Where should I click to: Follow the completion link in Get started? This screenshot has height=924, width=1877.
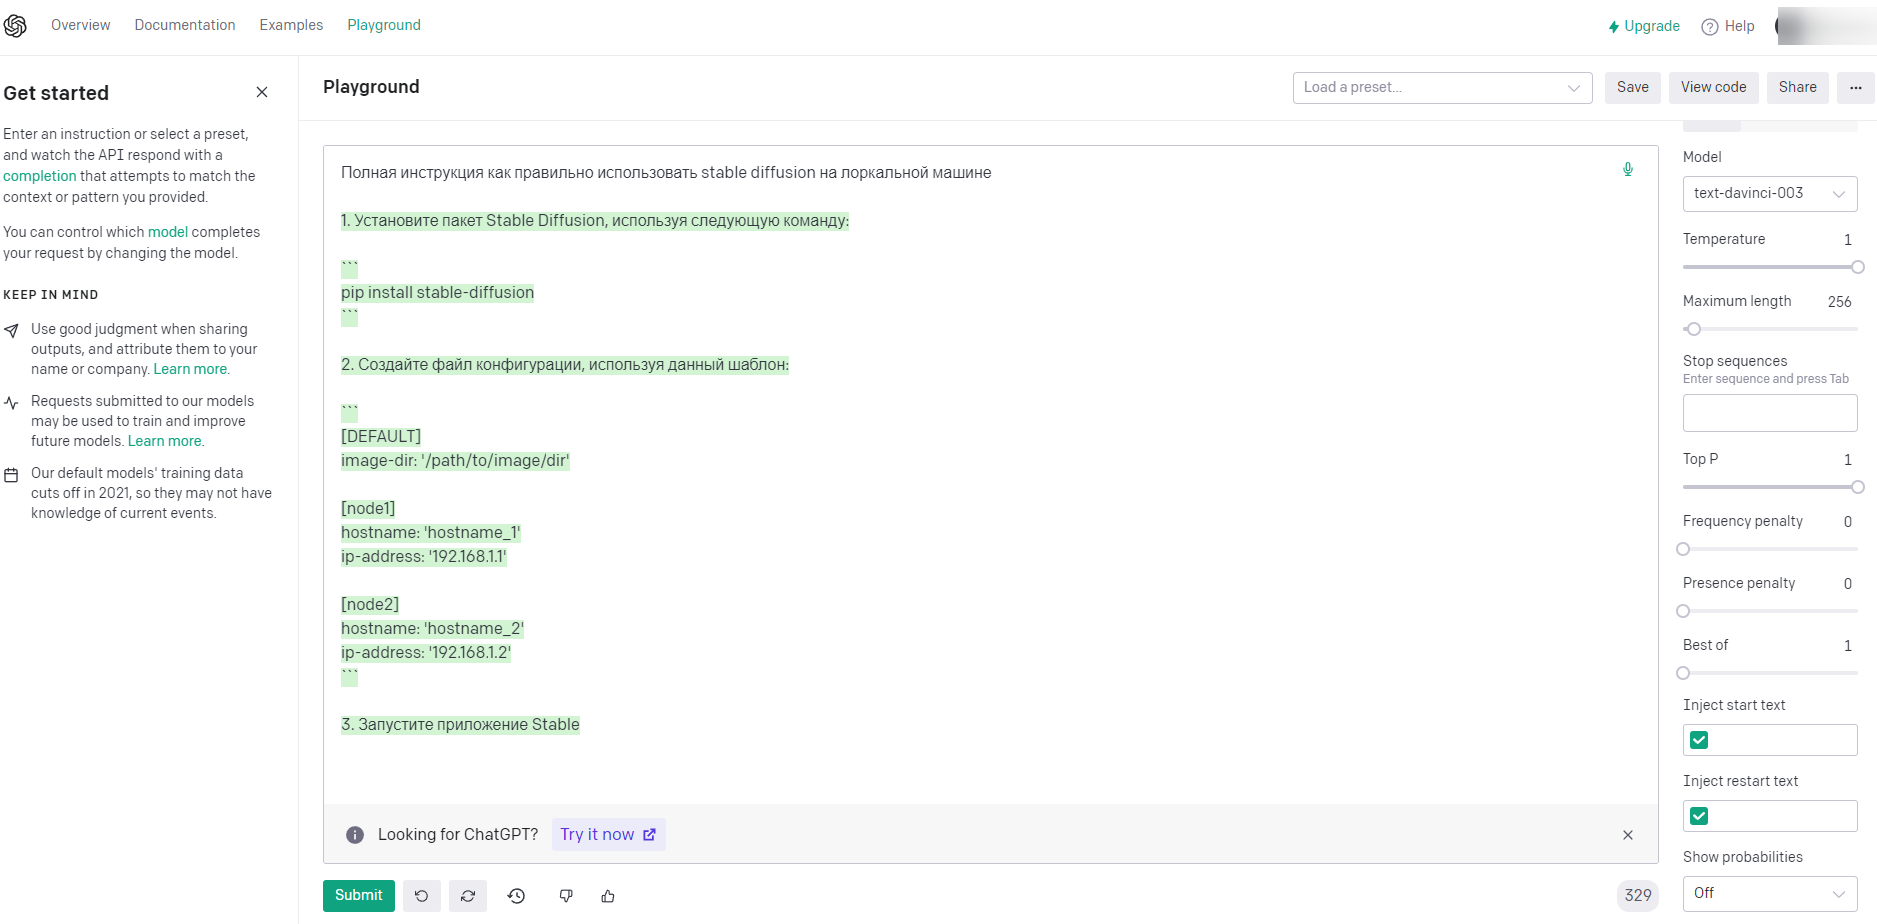[x=40, y=176]
